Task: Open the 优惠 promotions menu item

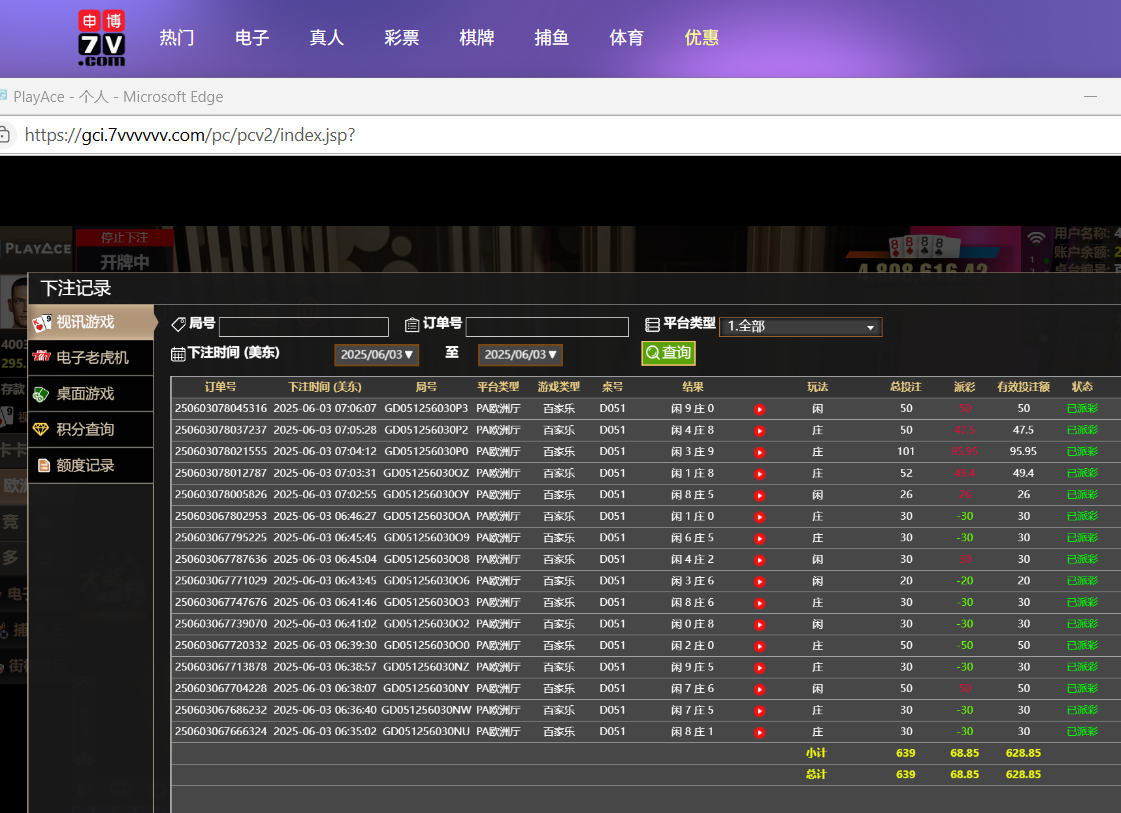Action: (x=702, y=38)
